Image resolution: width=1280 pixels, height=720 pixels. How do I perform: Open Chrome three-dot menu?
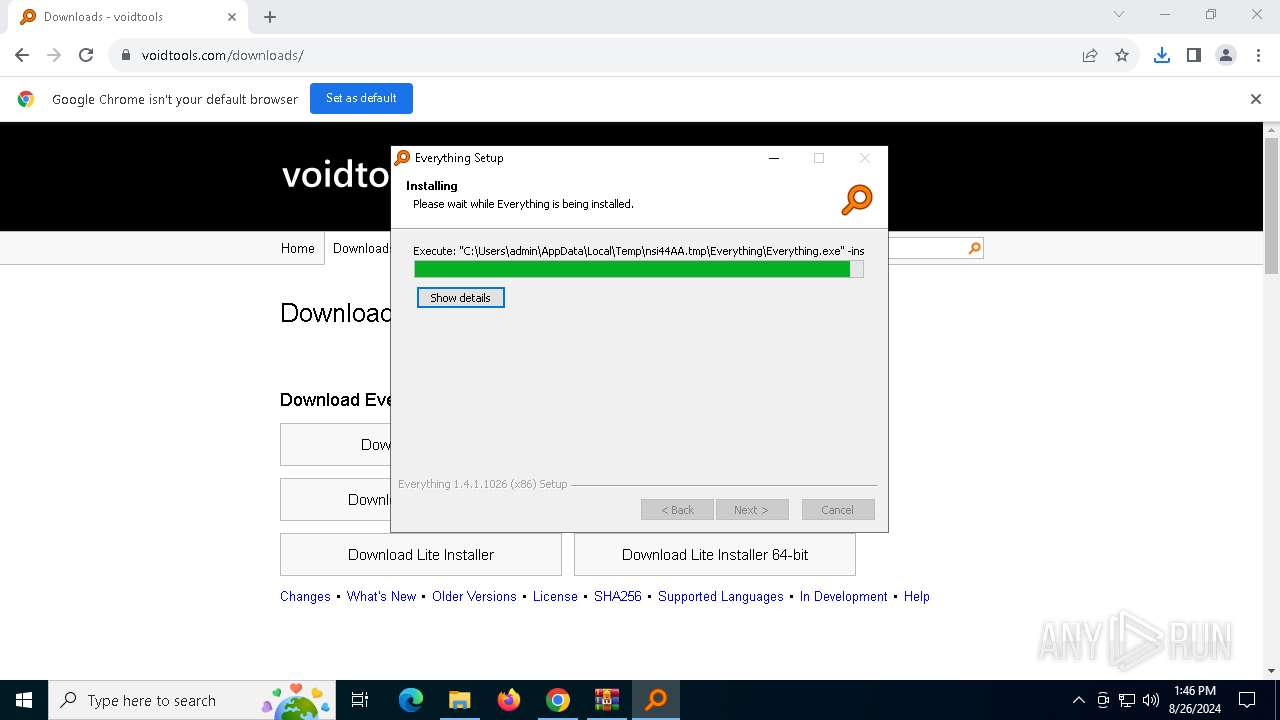click(1257, 55)
